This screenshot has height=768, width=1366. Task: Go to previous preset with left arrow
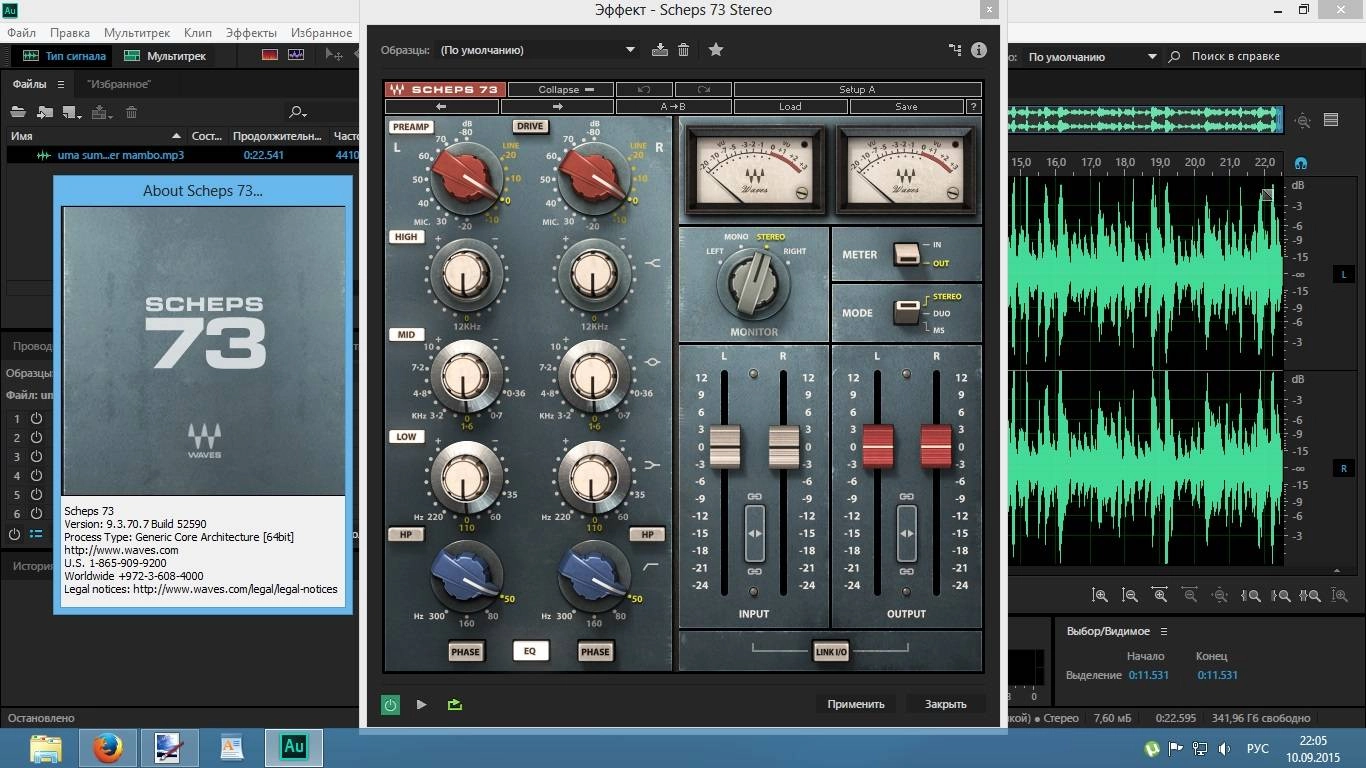[442, 106]
